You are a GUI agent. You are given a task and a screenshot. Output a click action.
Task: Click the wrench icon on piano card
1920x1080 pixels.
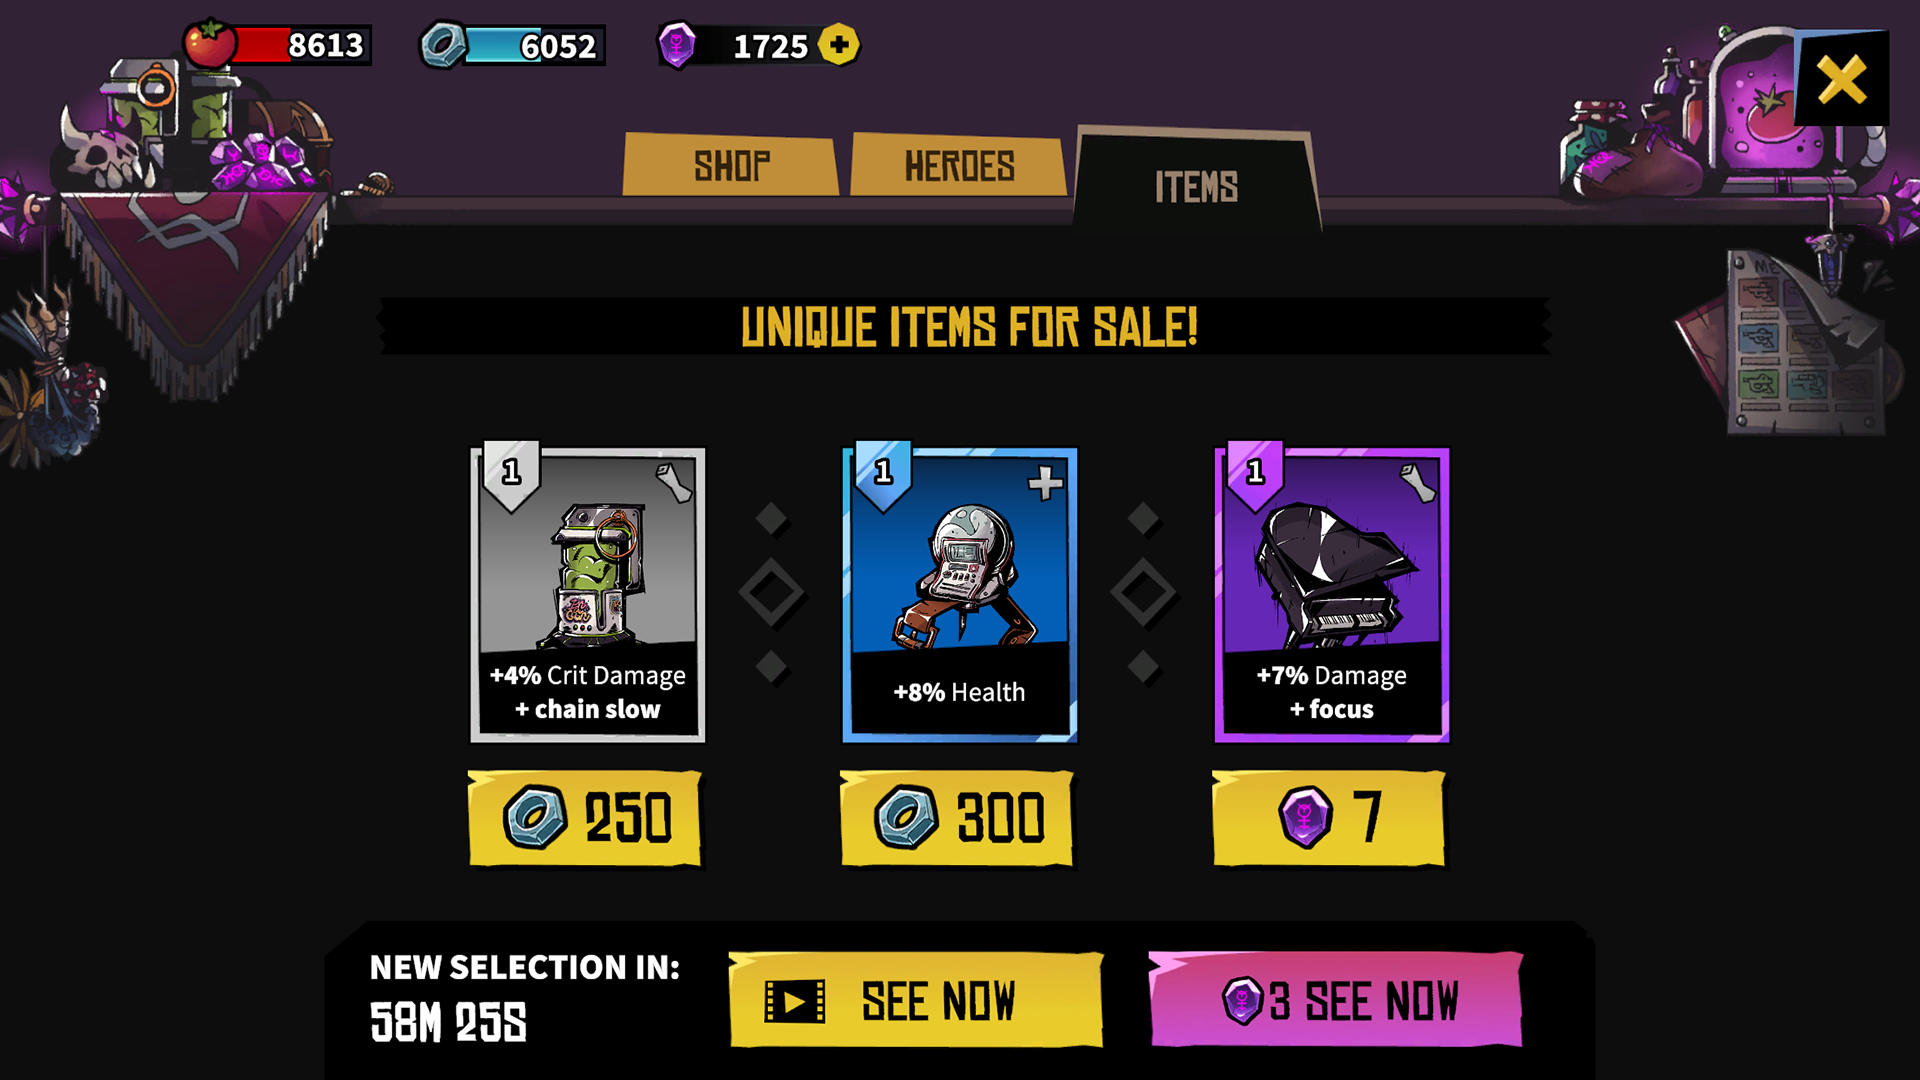[1417, 483]
